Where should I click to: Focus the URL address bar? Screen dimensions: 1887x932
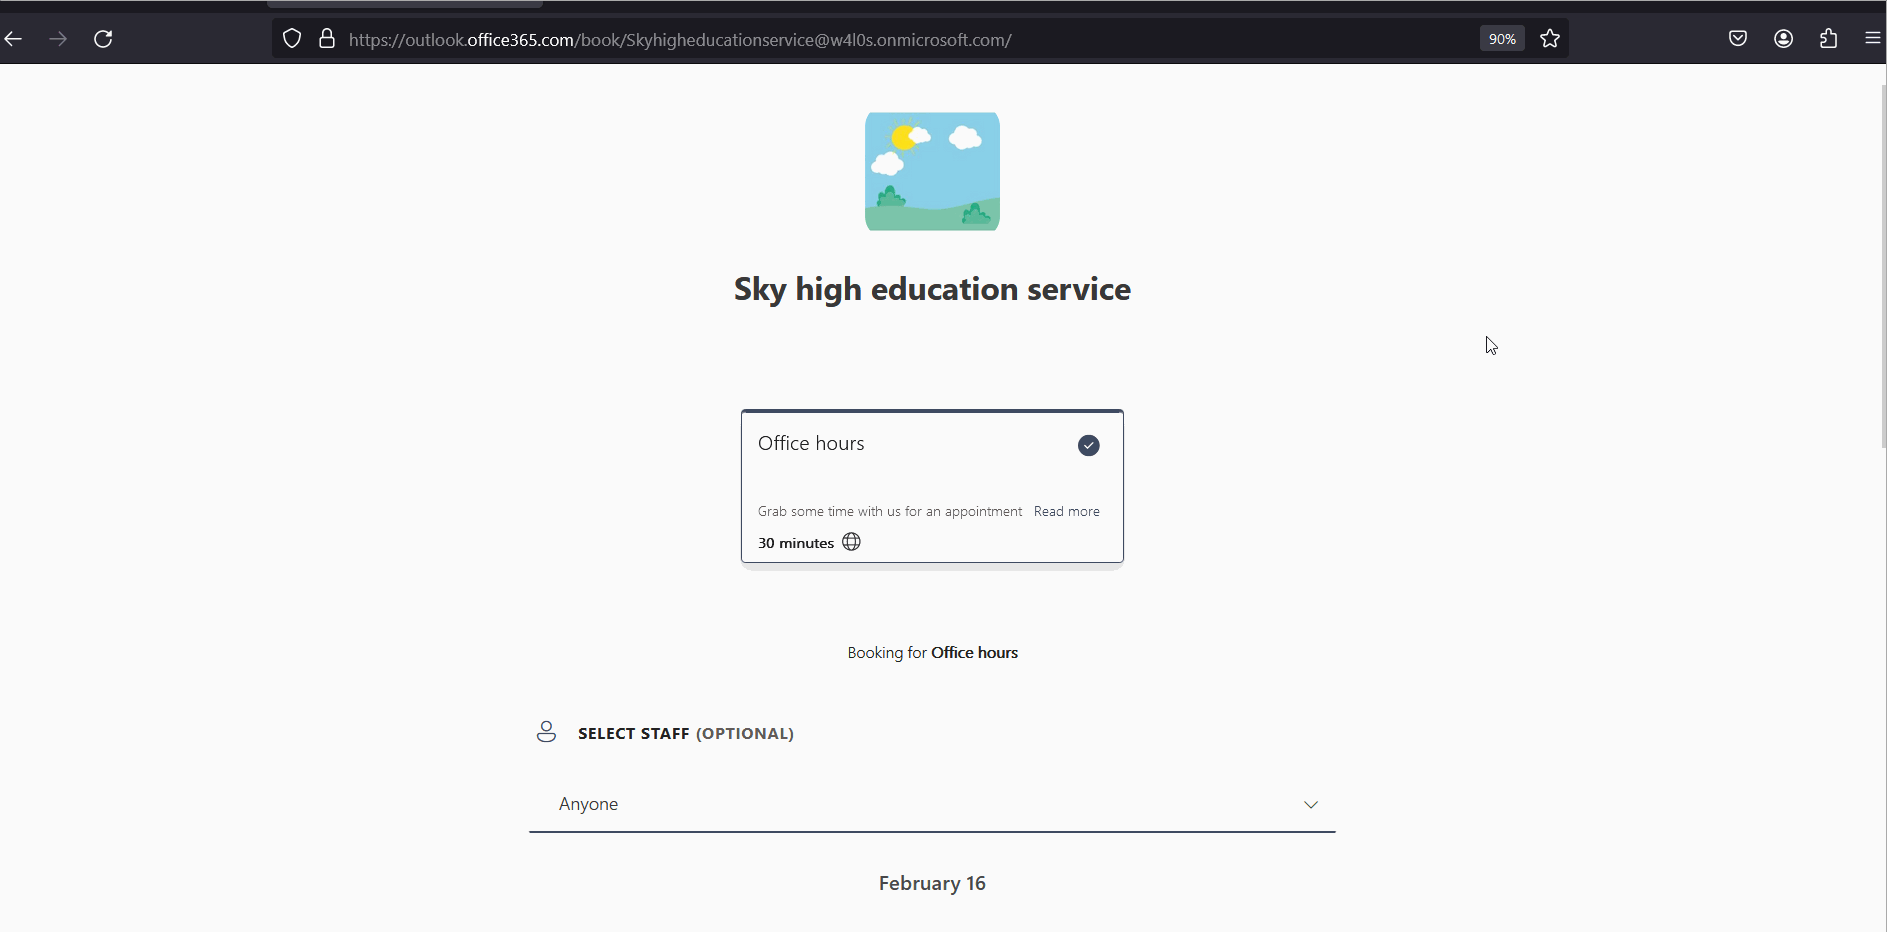800,40
